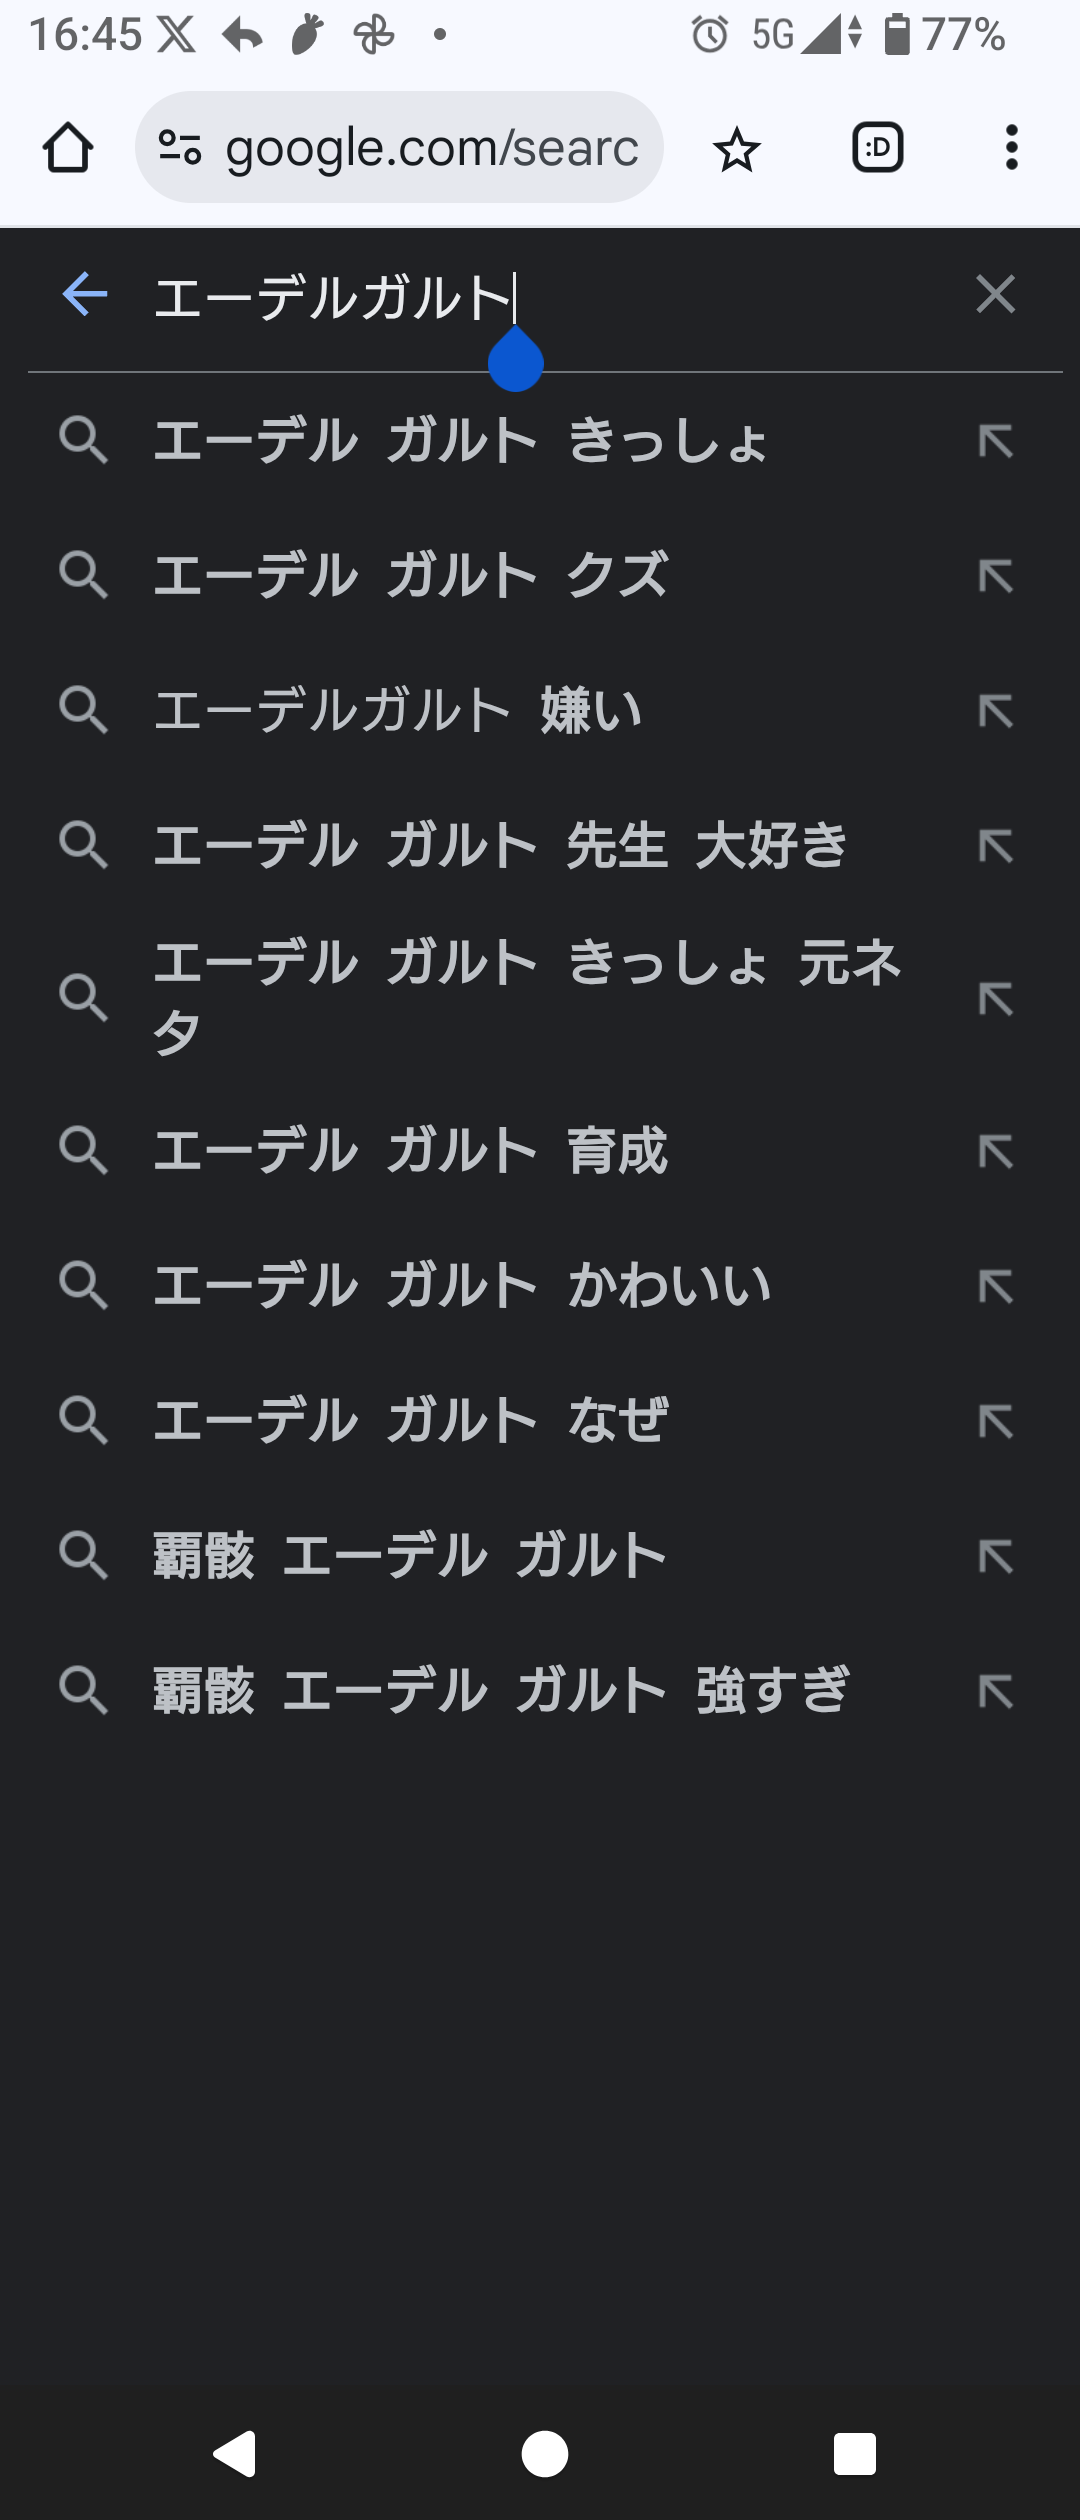The height and width of the screenshot is (2520, 1080).
Task: Open site info icon in address bar
Action: pyautogui.click(x=180, y=148)
